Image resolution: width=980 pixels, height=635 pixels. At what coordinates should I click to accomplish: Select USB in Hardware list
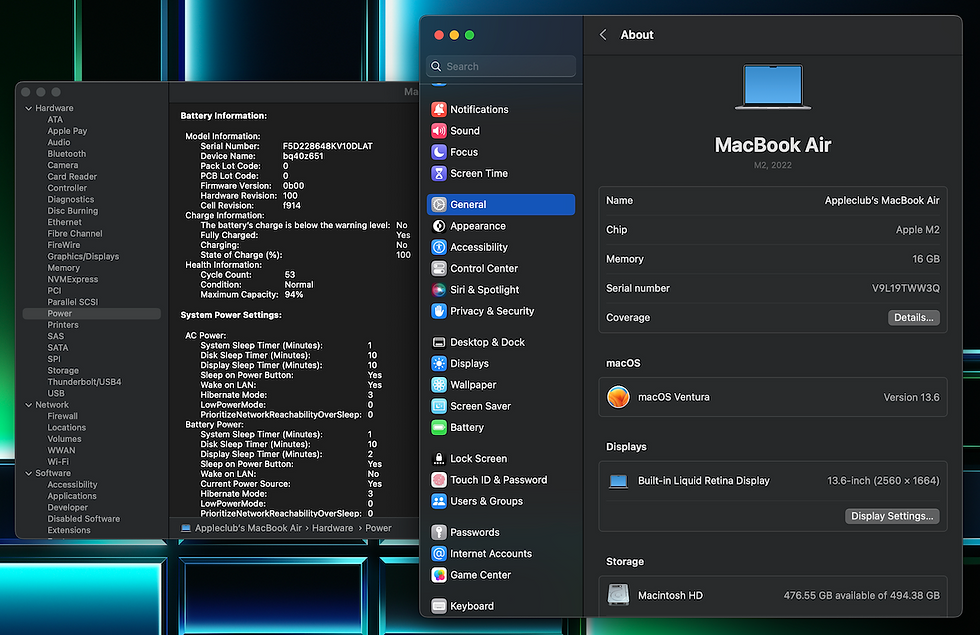[x=56, y=393]
